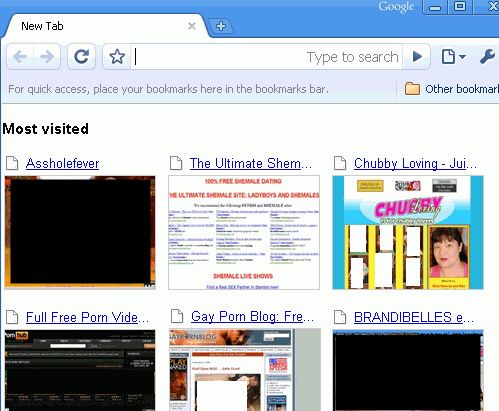Click the page icon beside The Ultimate link
Viewport: 499px width, 411px height.
click(x=176, y=163)
